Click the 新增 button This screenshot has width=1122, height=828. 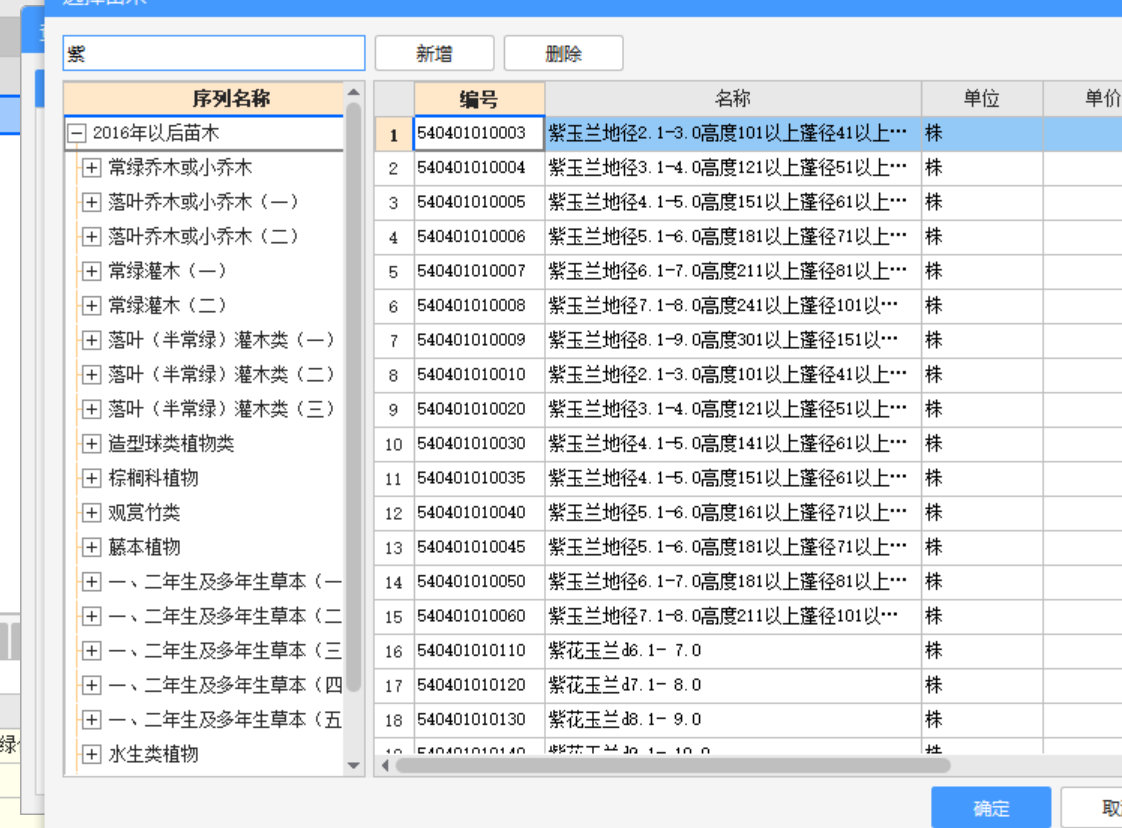(434, 54)
